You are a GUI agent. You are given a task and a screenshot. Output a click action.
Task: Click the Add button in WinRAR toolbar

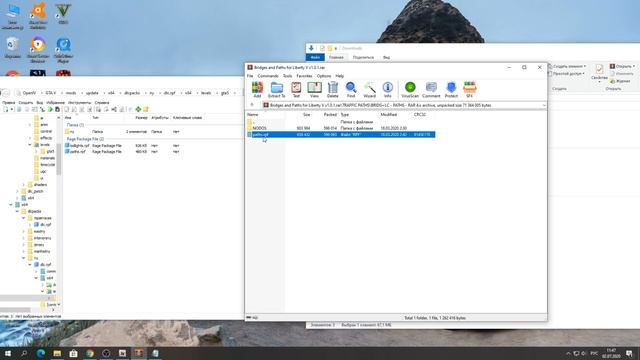click(257, 89)
